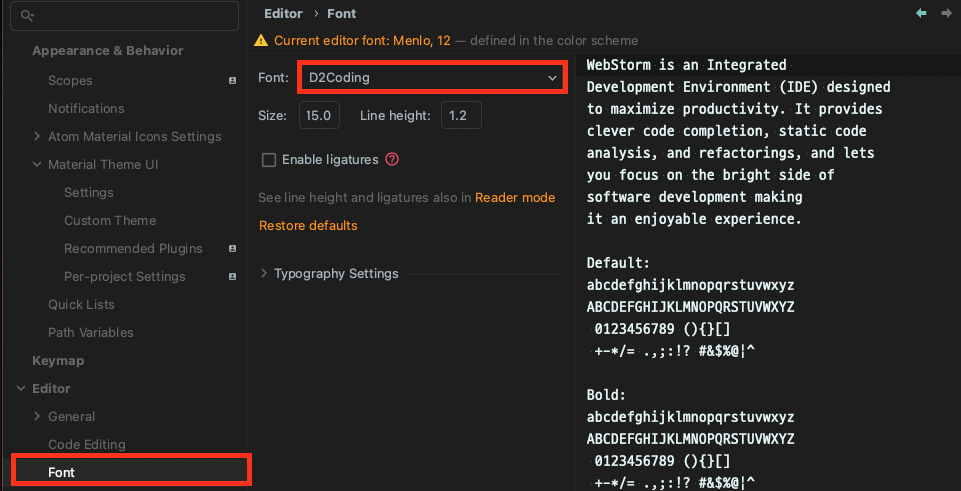Viewport: 961px width, 491px height.
Task: Open Settings under Material Theme UI
Action: [88, 192]
